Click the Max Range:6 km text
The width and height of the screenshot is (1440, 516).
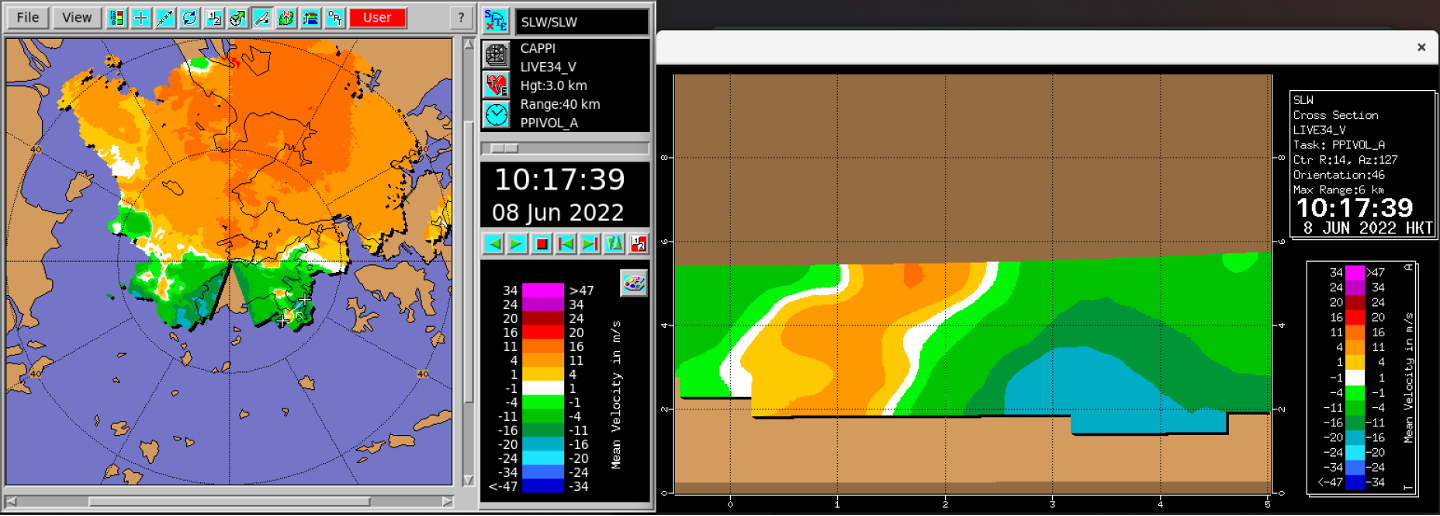click(1338, 189)
